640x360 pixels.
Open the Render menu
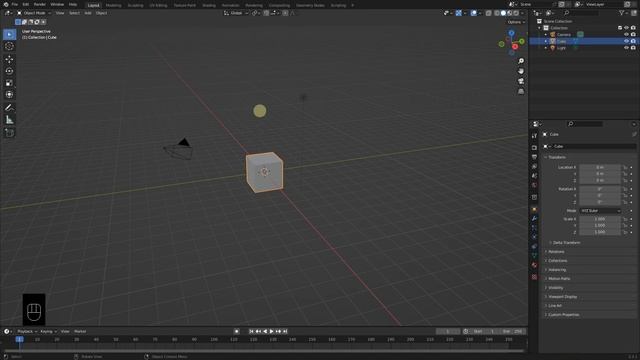(40, 4)
